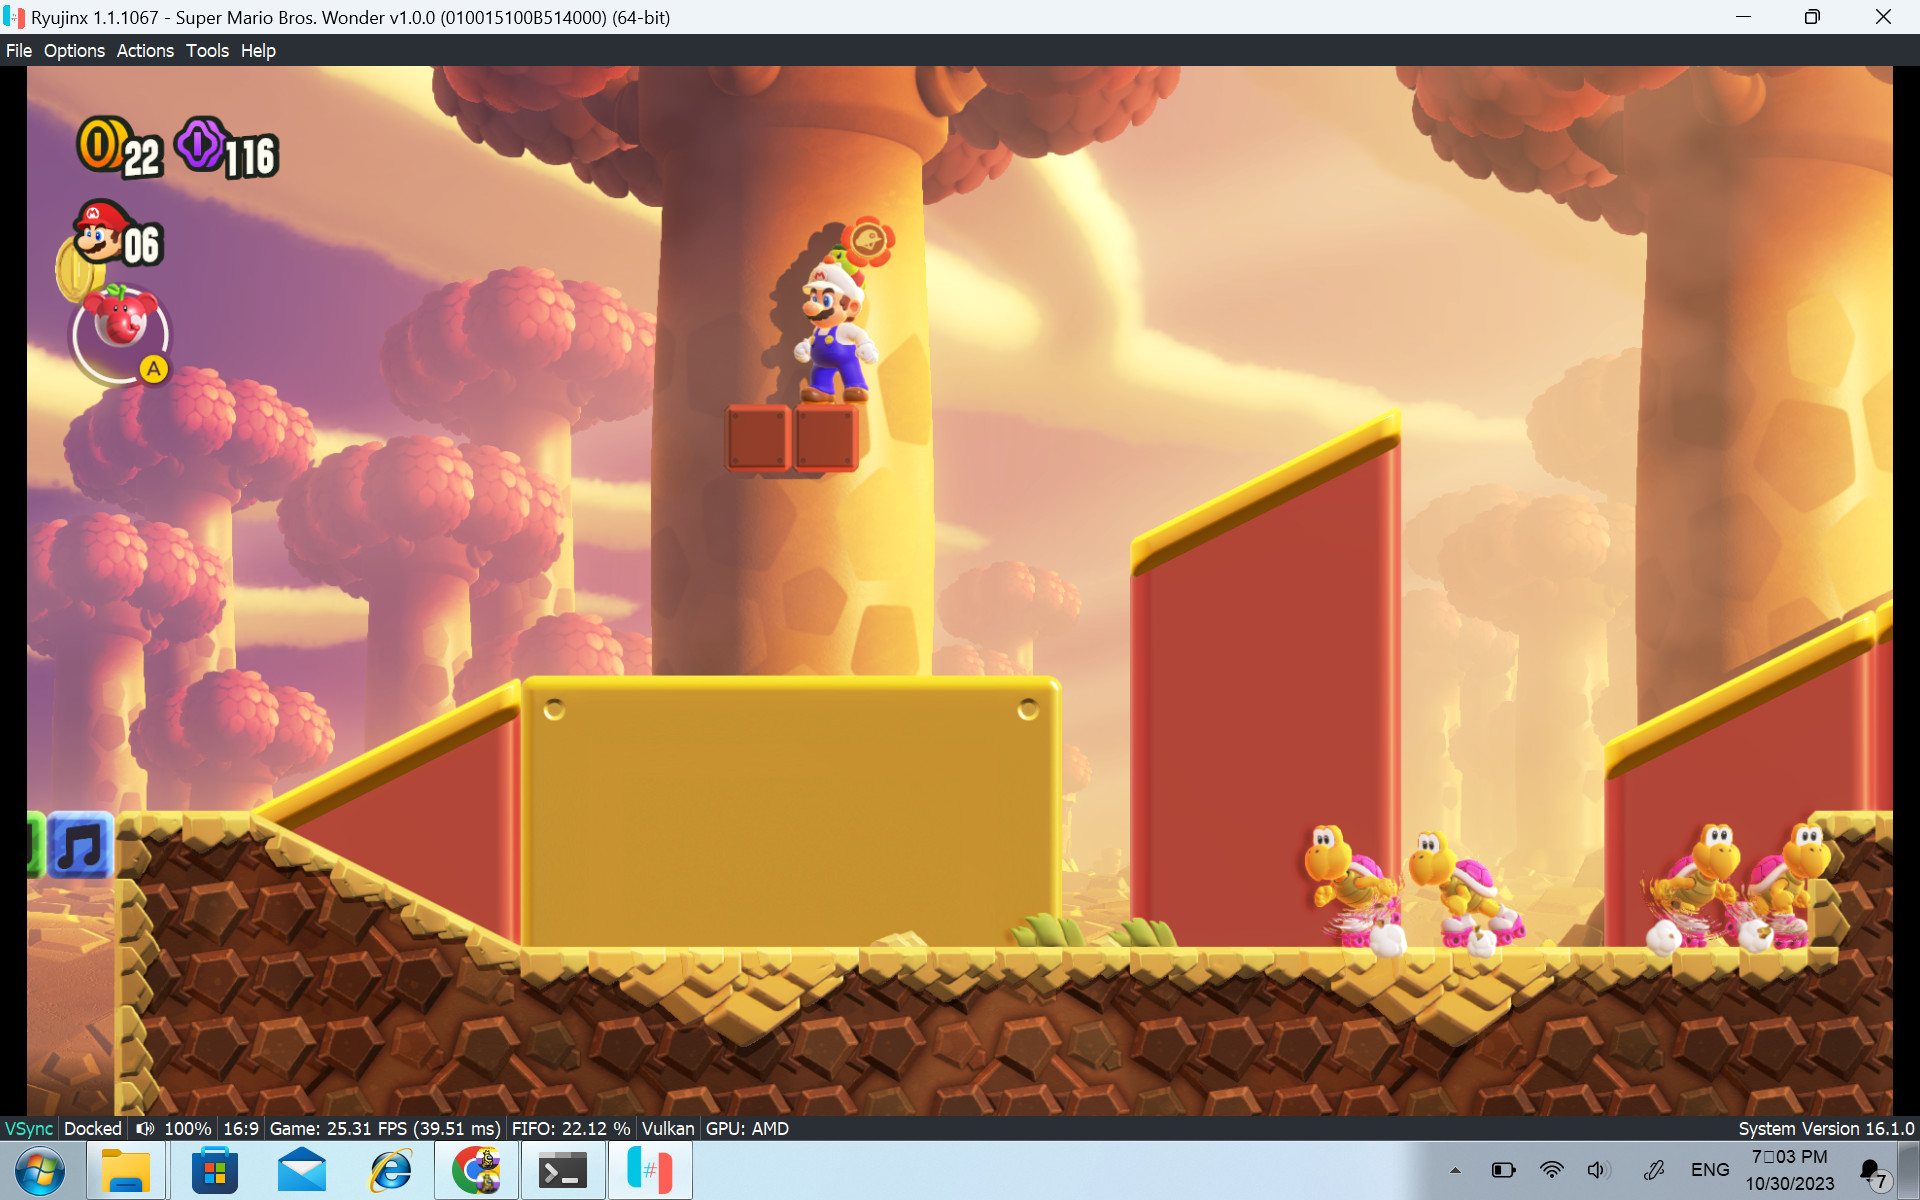The width and height of the screenshot is (1920, 1200).
Task: Open the Actions menu
Action: pos(145,50)
